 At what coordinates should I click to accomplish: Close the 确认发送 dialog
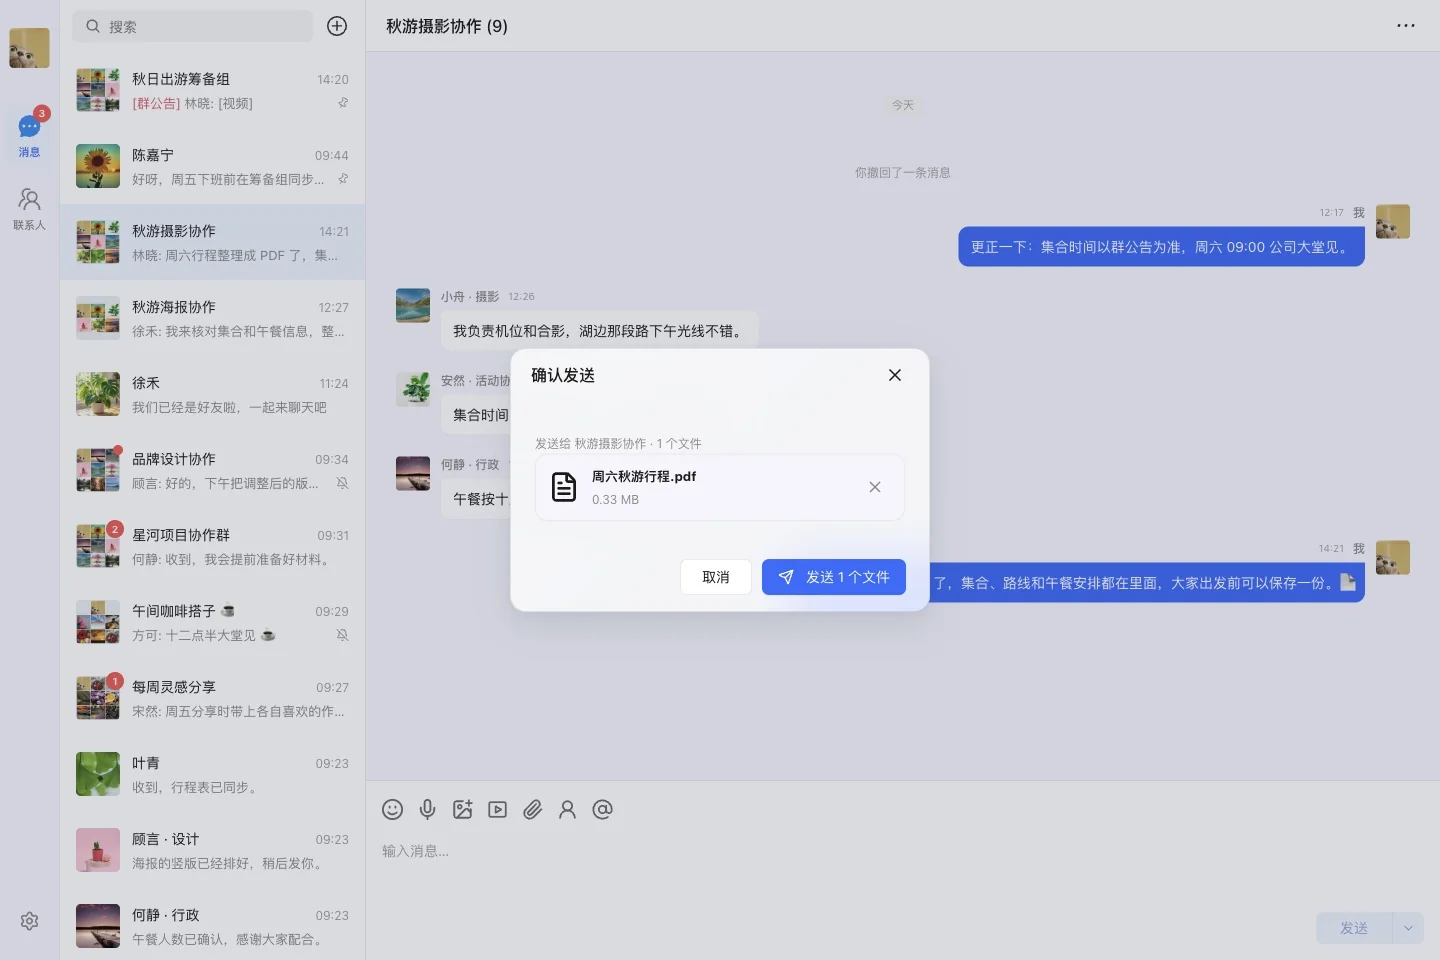click(895, 375)
